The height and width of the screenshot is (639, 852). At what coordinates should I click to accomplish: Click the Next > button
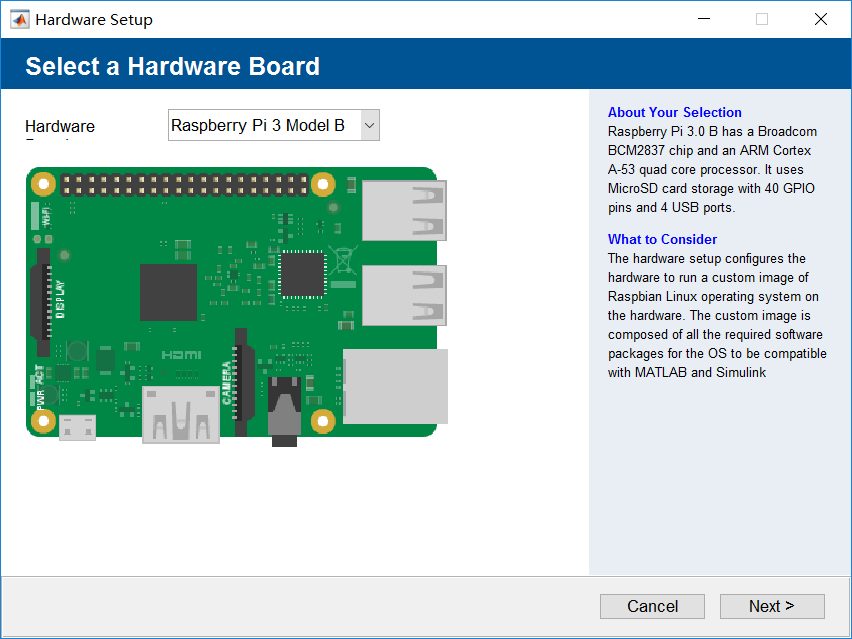(x=772, y=606)
